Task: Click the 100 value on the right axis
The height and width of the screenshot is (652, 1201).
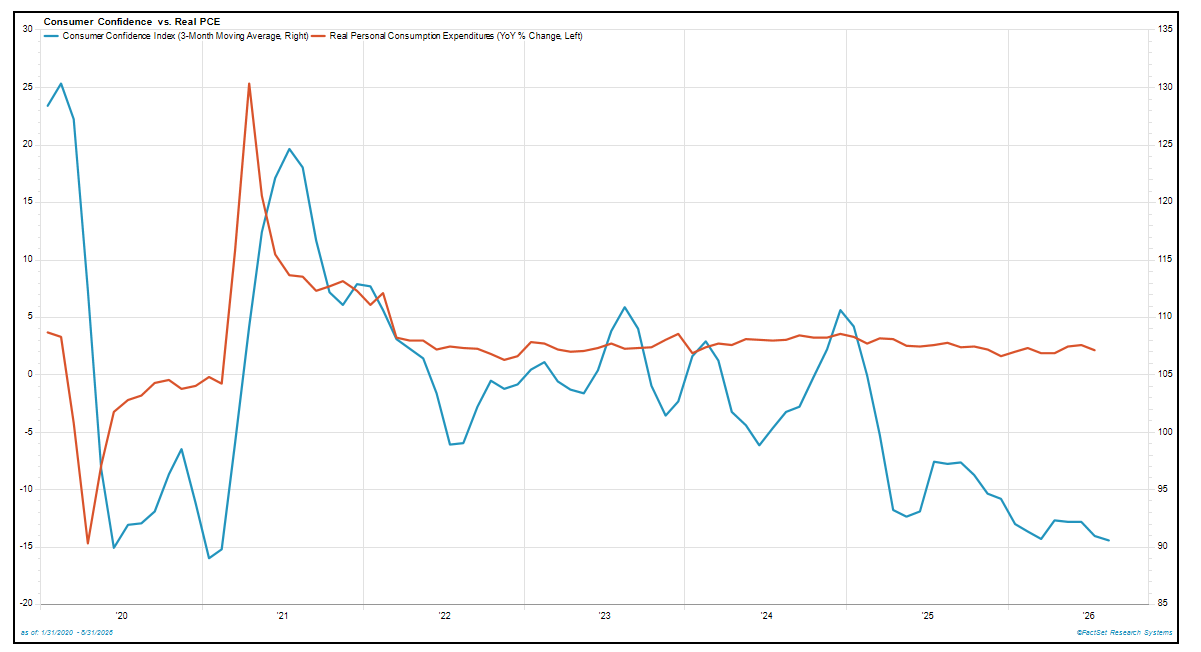Action: click(x=1164, y=432)
